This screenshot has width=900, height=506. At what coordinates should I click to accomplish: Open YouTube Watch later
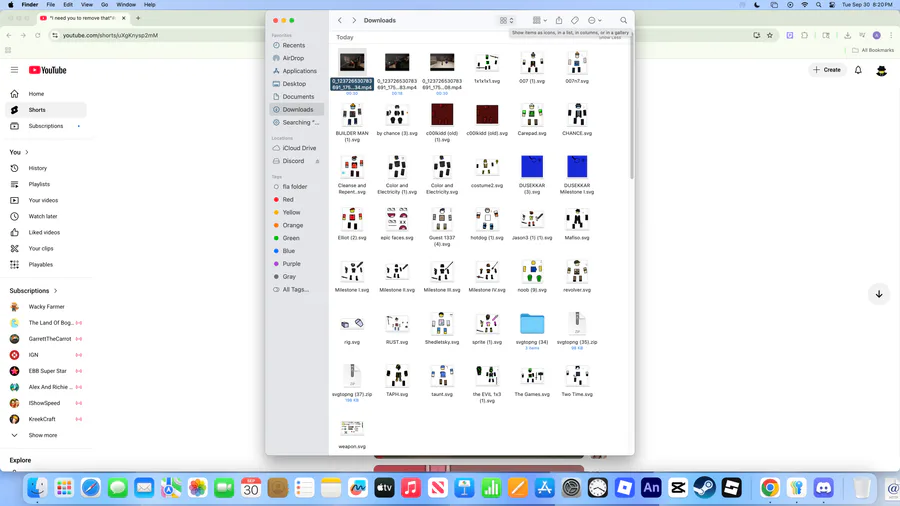pyautogui.click(x=46, y=216)
